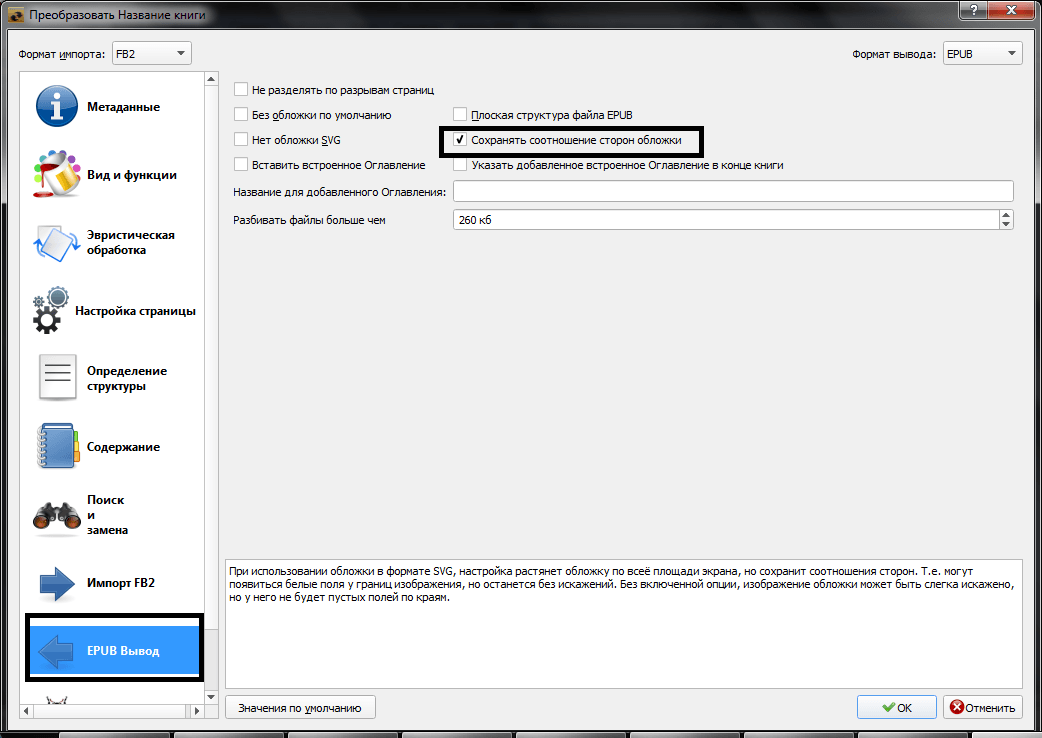Open the Формат вывода EPUB dropdown

[982, 54]
